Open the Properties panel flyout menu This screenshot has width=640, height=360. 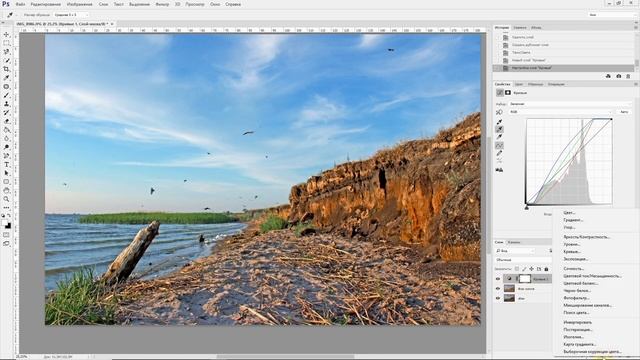click(636, 84)
